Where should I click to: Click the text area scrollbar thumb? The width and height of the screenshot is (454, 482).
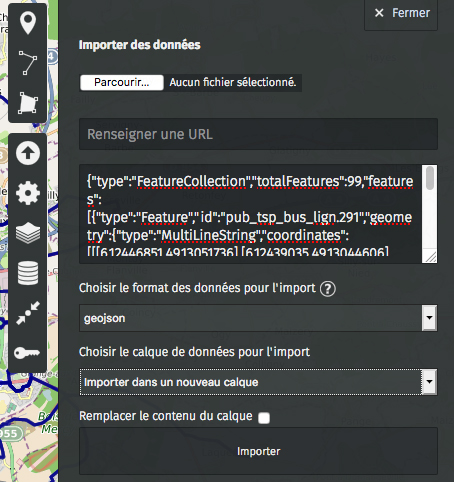coord(430,178)
